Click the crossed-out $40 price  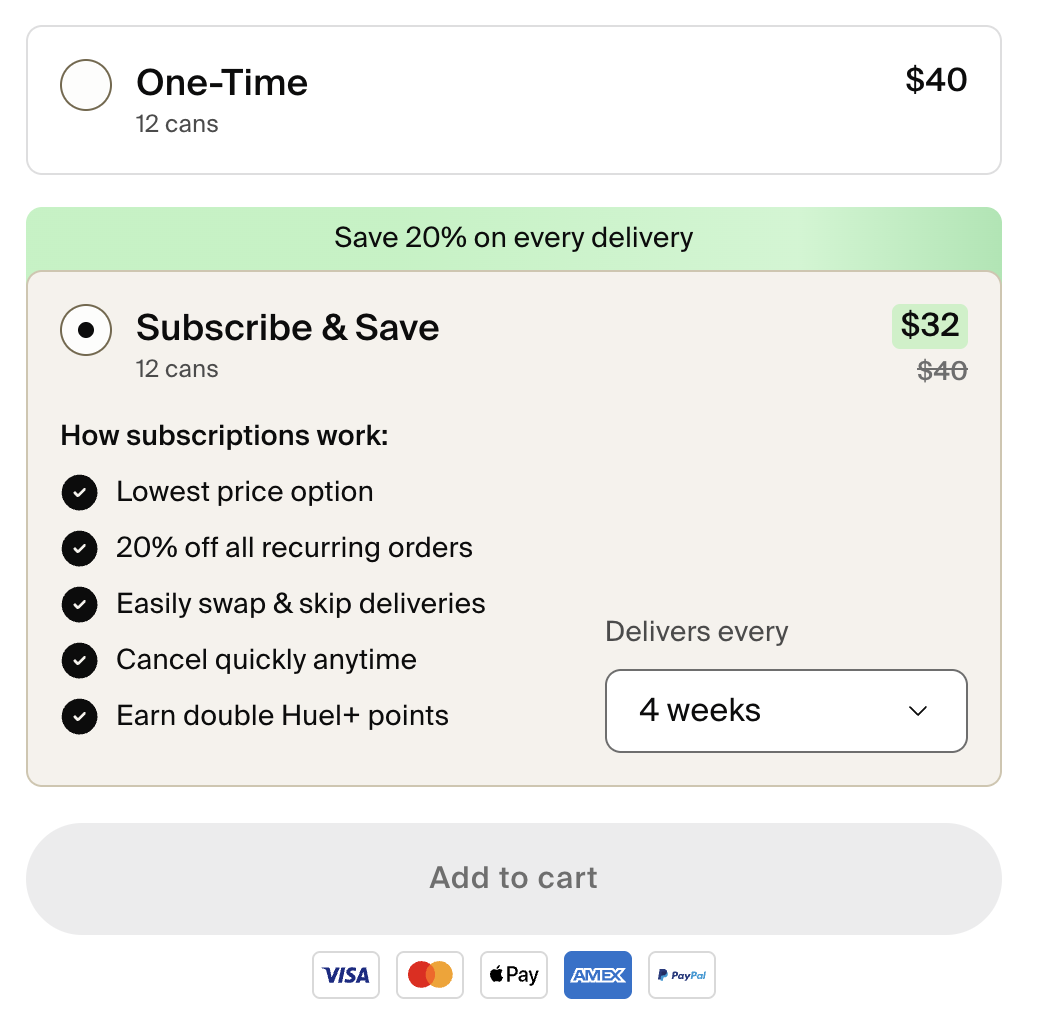coord(941,370)
